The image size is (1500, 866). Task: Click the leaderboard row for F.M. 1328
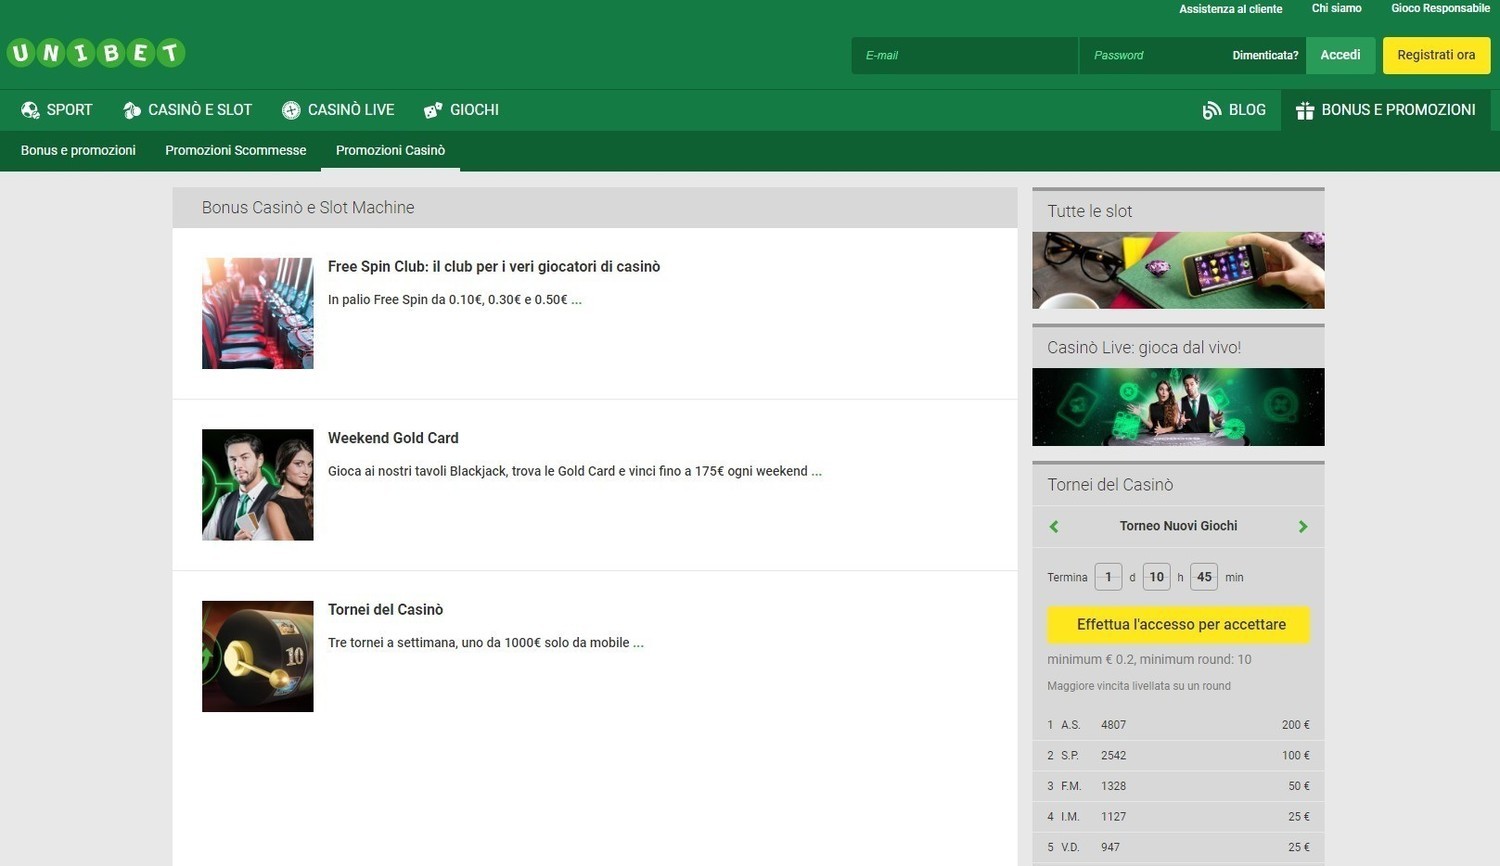(1178, 786)
